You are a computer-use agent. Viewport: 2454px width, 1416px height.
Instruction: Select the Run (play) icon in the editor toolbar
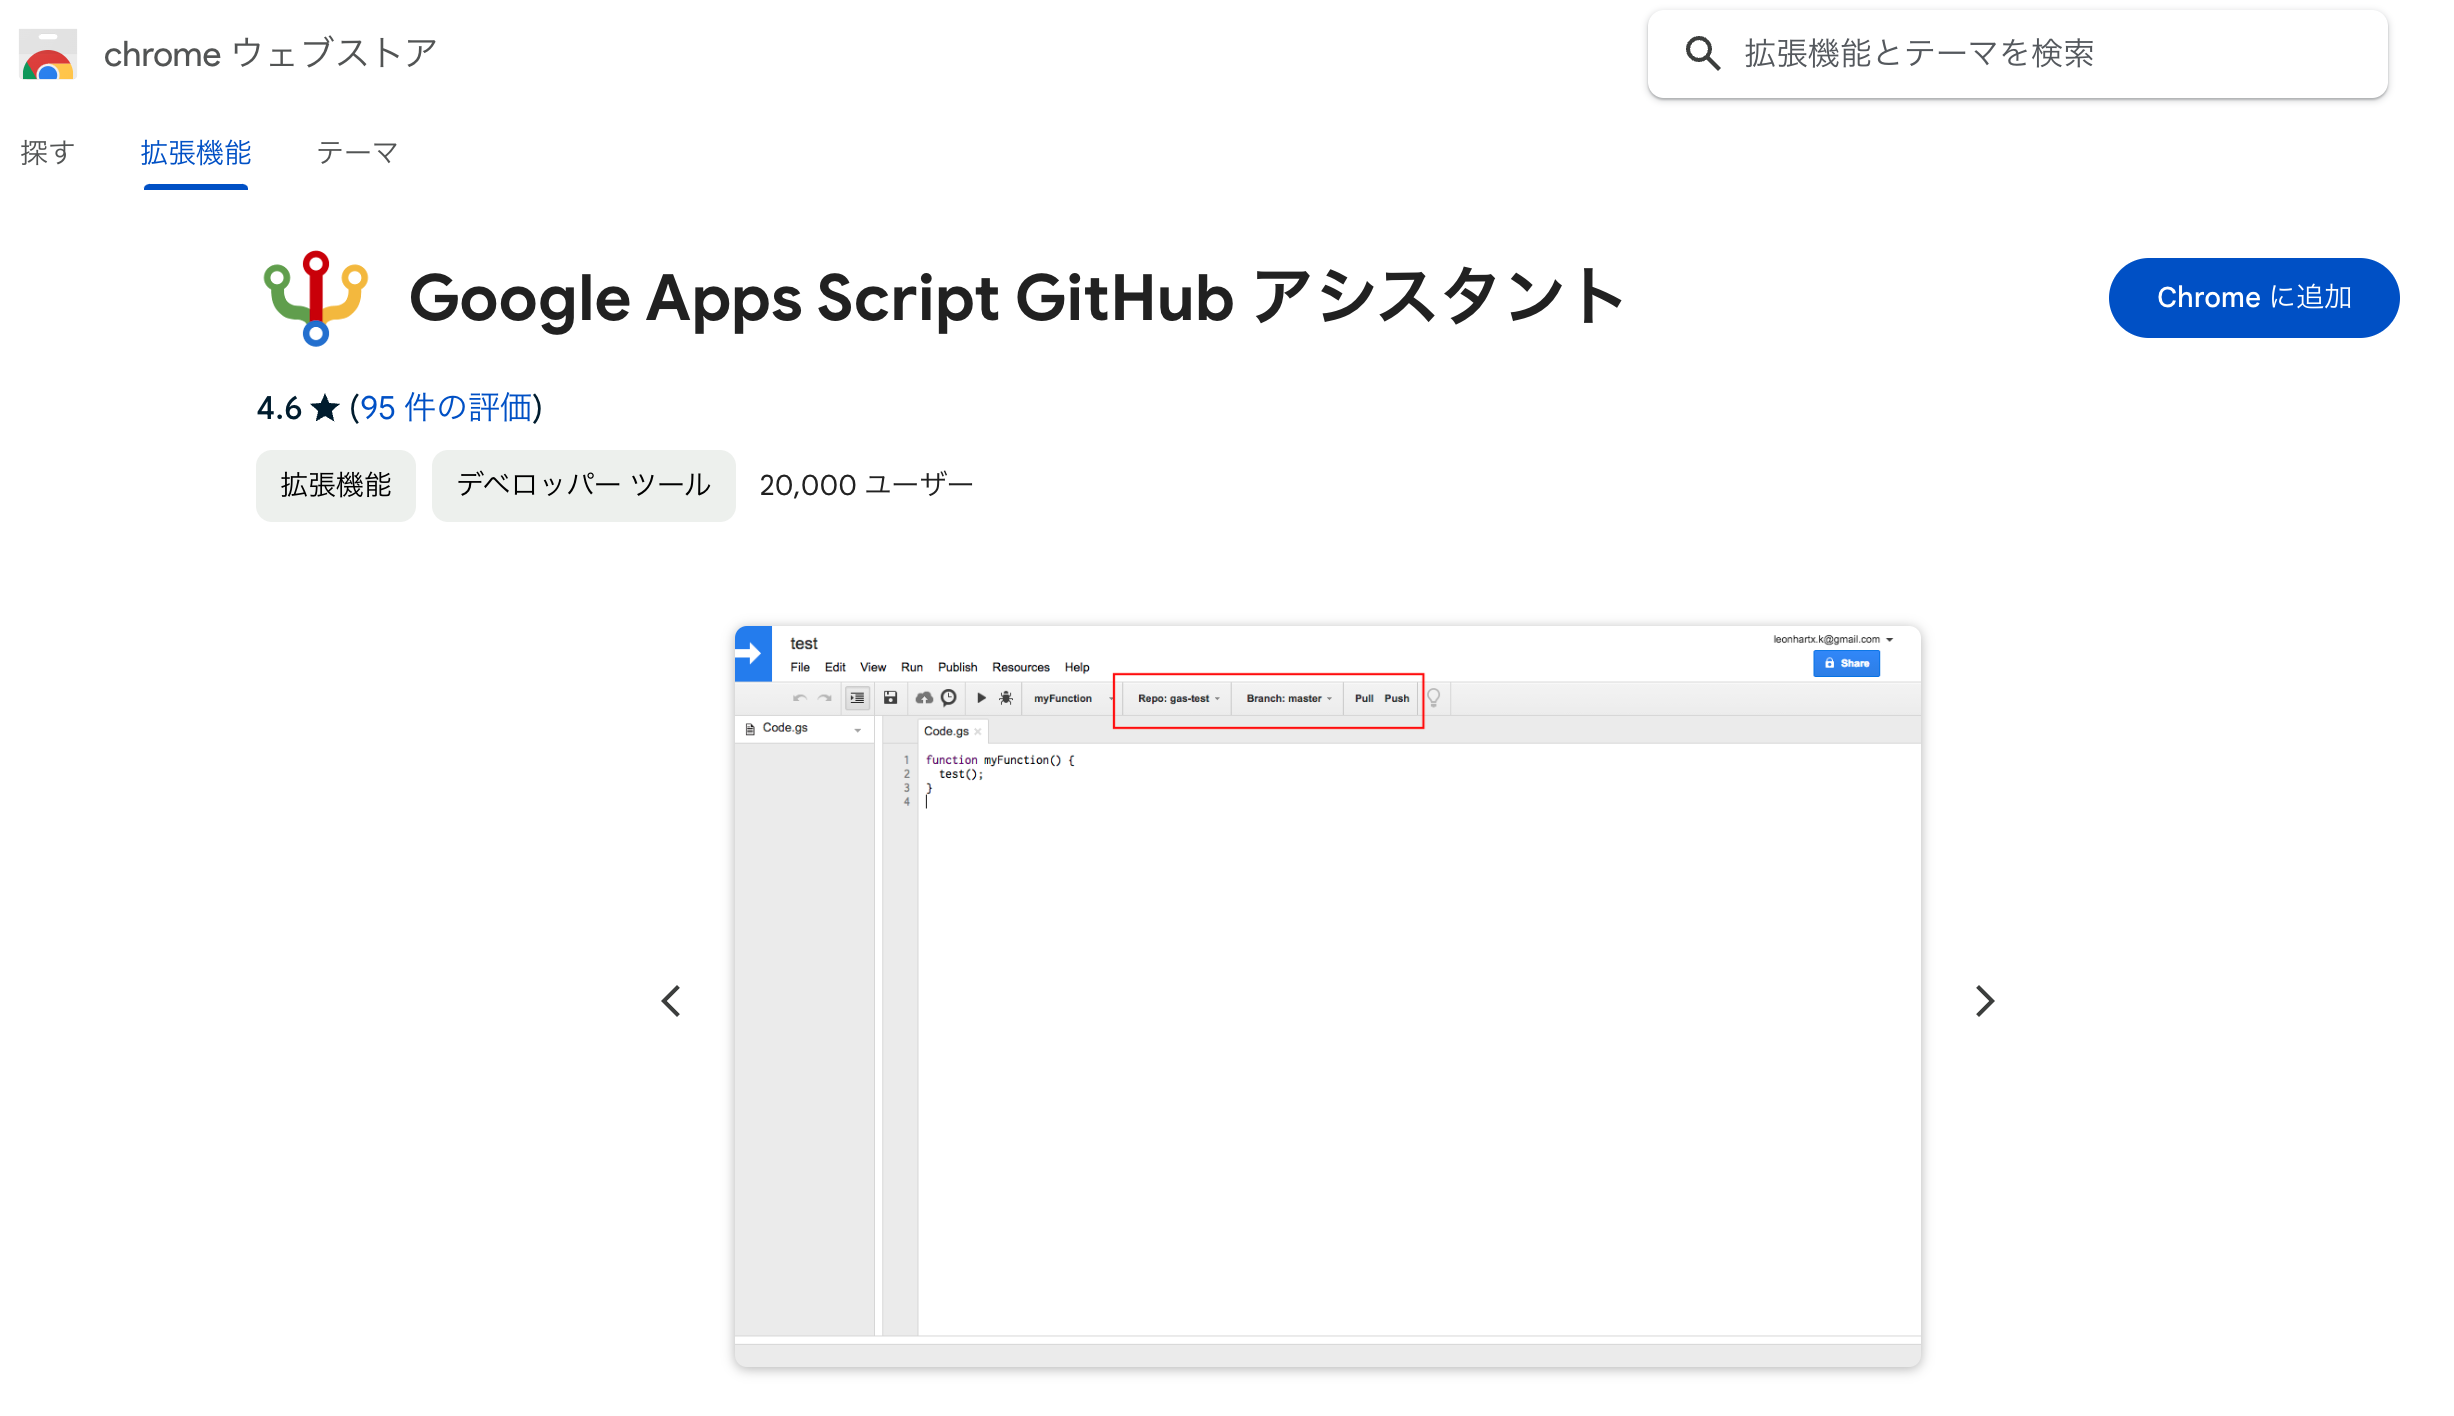coord(982,698)
